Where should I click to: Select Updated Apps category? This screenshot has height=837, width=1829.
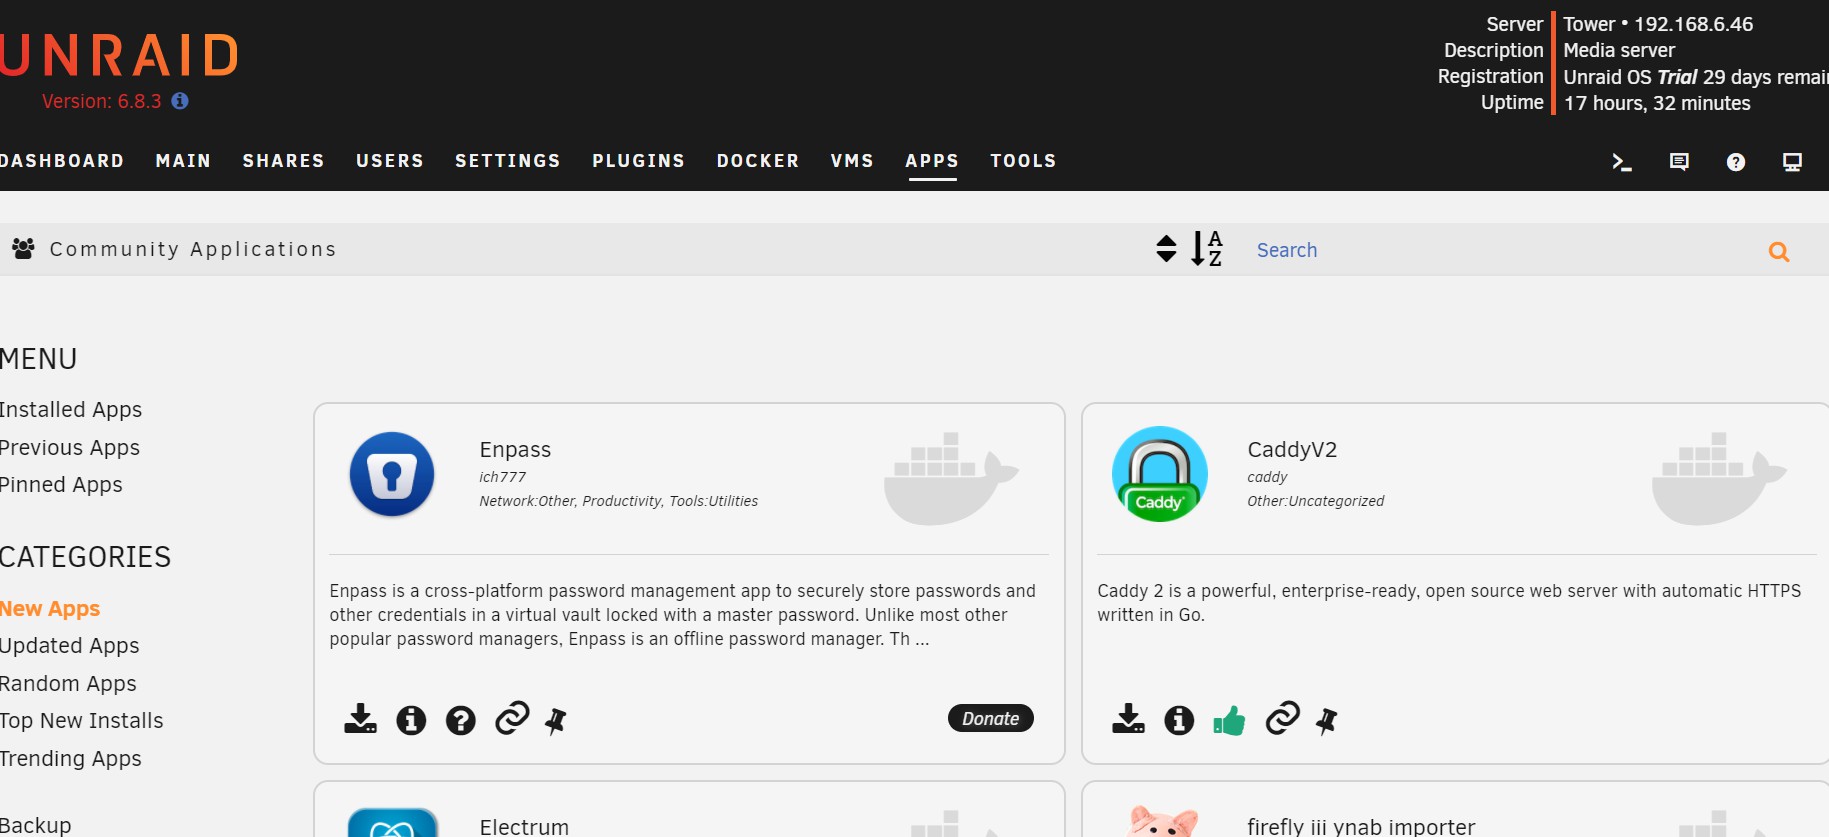(70, 645)
